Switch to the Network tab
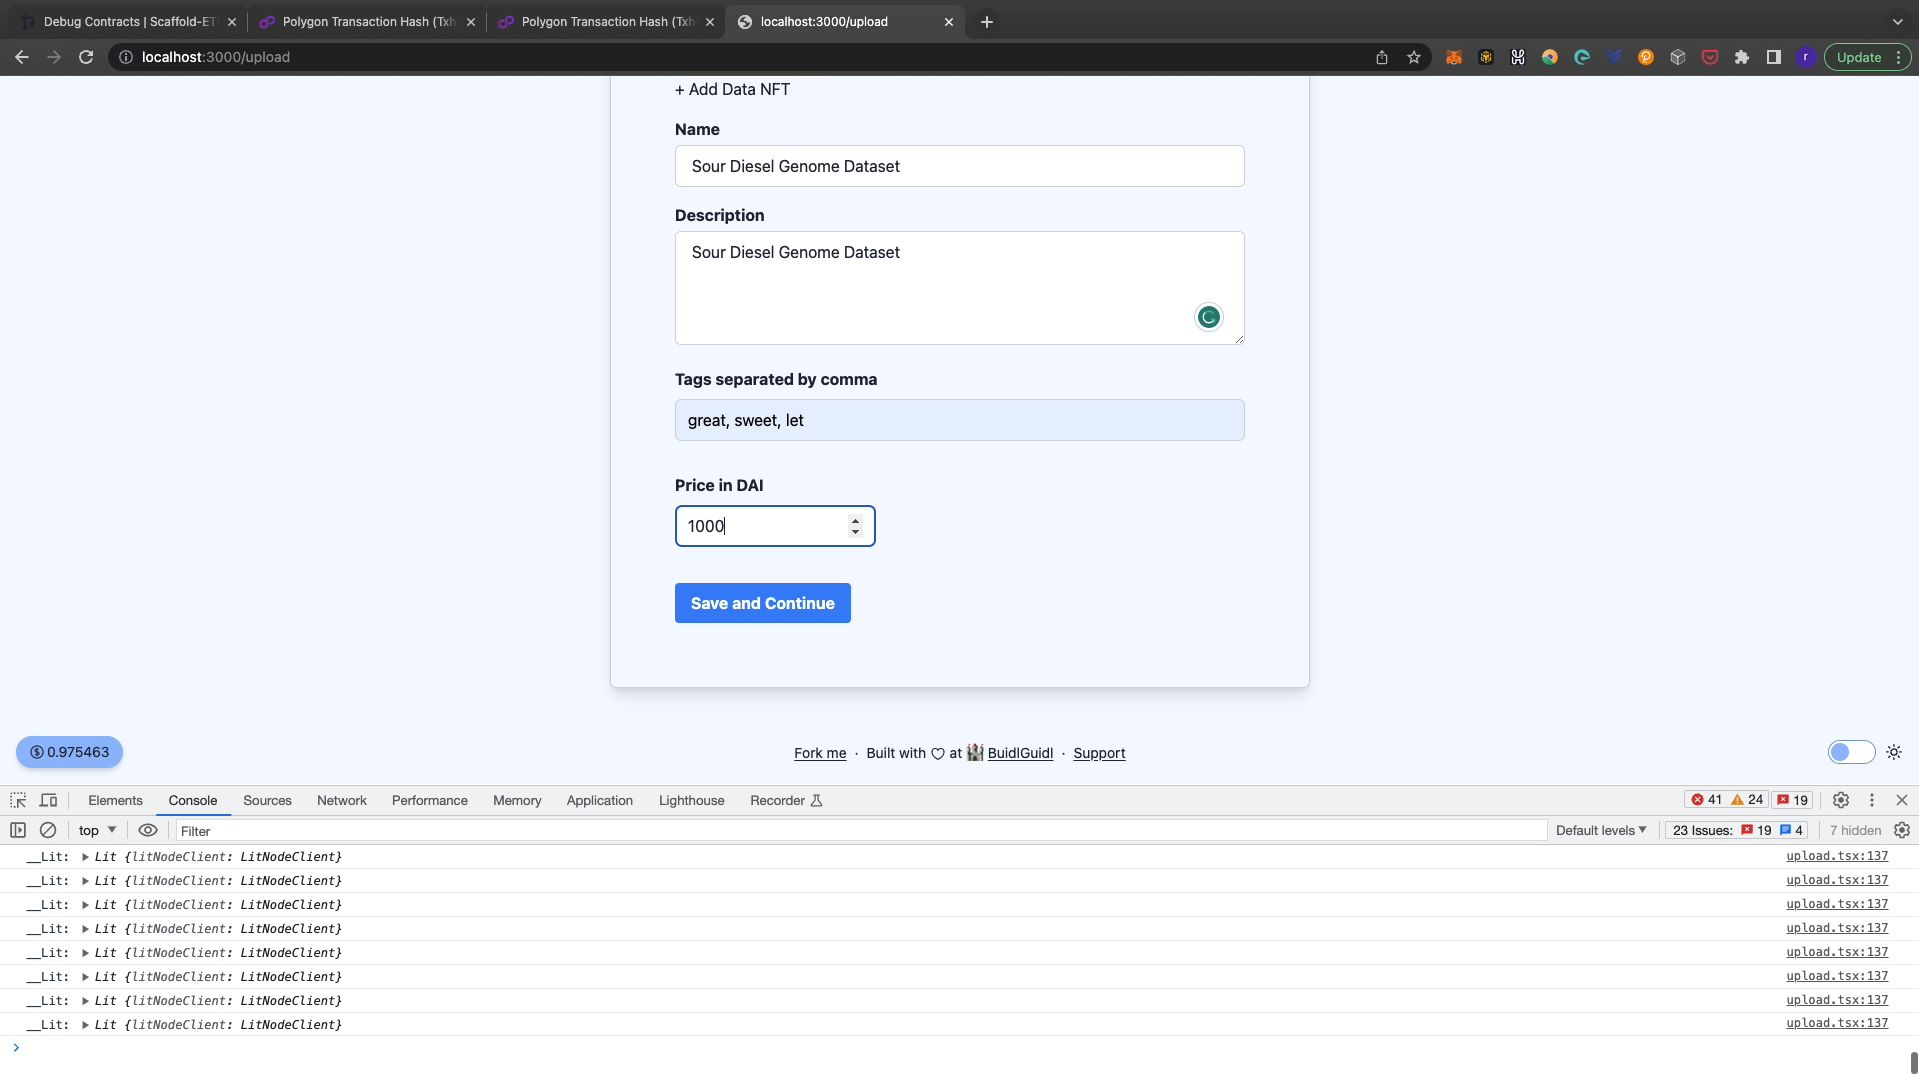1919x1075 pixels. coord(342,800)
